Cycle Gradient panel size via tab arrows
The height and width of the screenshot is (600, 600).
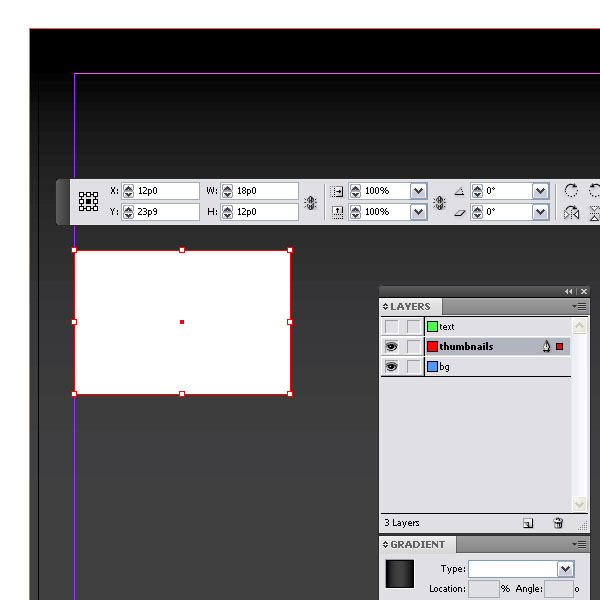pos(385,544)
